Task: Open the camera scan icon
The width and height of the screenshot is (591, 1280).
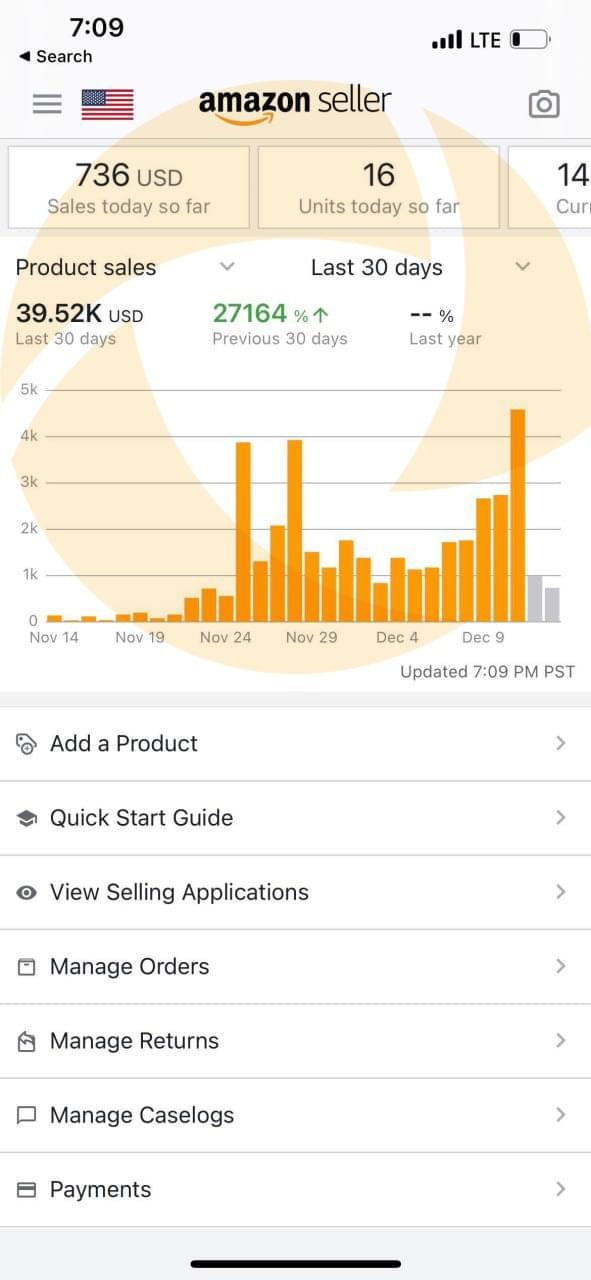Action: [544, 104]
